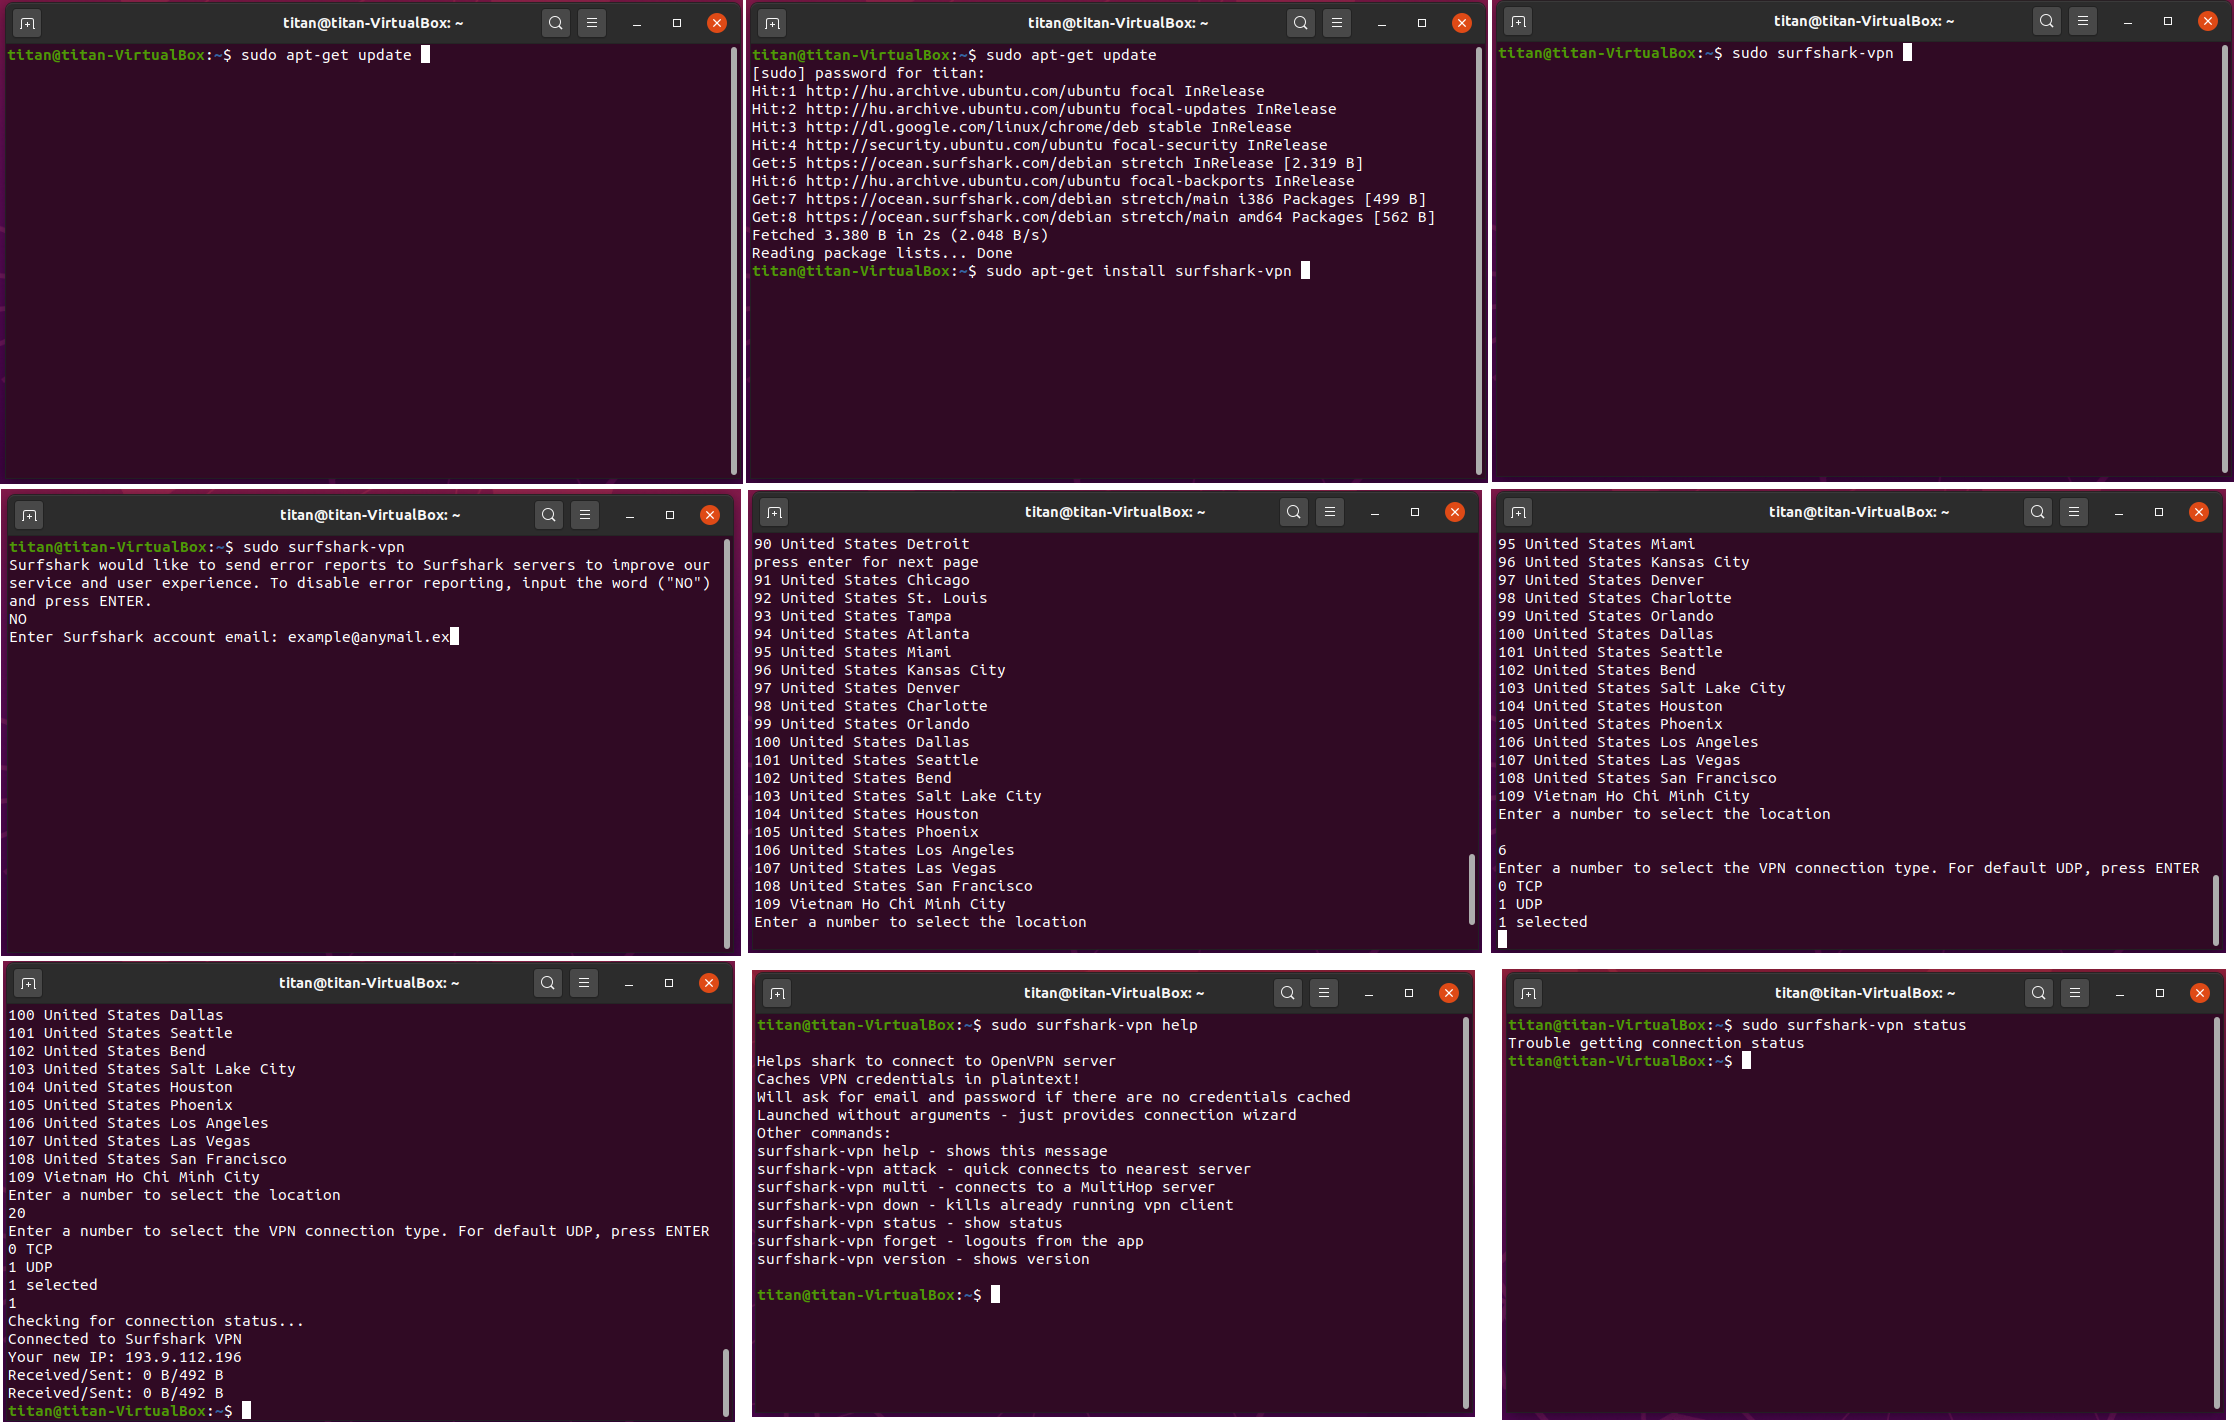The width and height of the screenshot is (2234, 1422).
Task: Open hamburger menu in prompt-only 'apt-get update' terminal
Action: [592, 23]
